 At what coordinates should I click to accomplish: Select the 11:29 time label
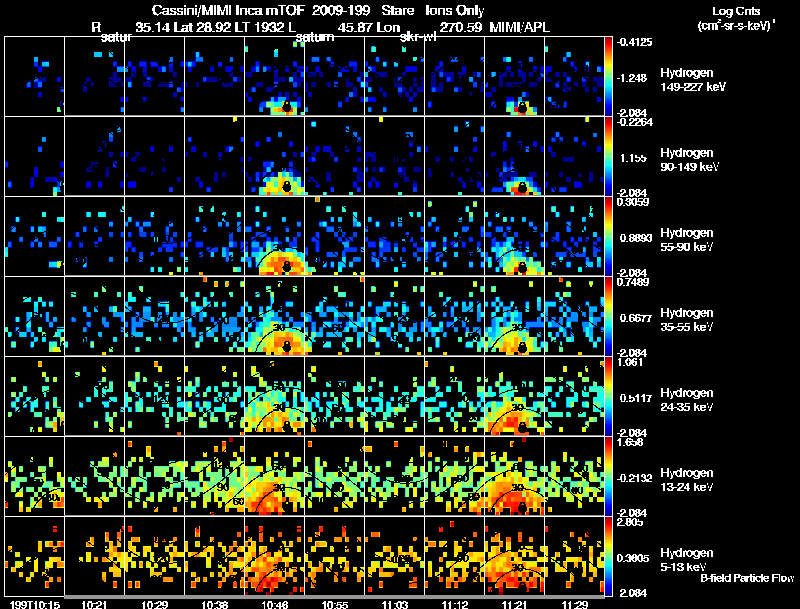[574, 604]
